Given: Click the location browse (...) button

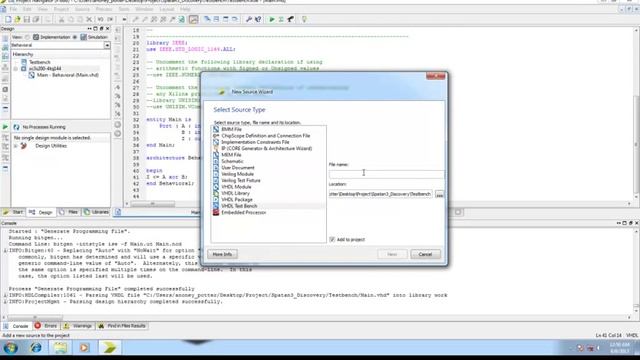Looking at the screenshot, I should click(439, 195).
